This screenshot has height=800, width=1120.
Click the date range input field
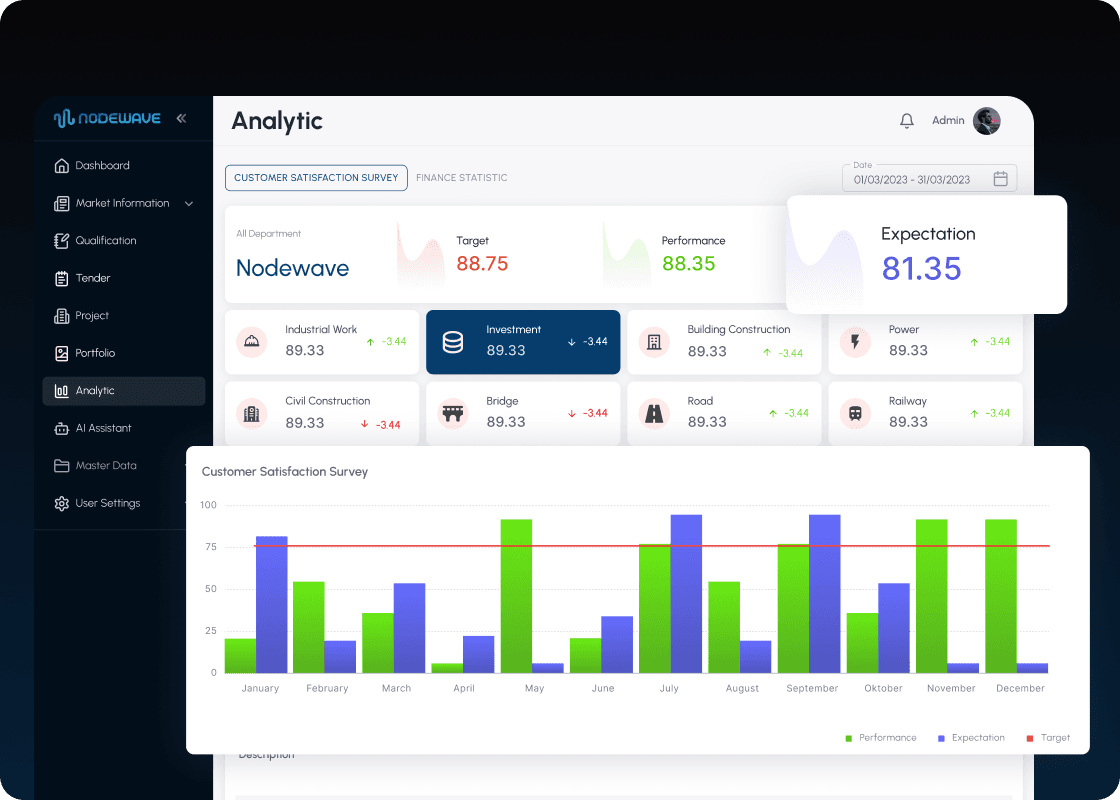click(x=929, y=179)
